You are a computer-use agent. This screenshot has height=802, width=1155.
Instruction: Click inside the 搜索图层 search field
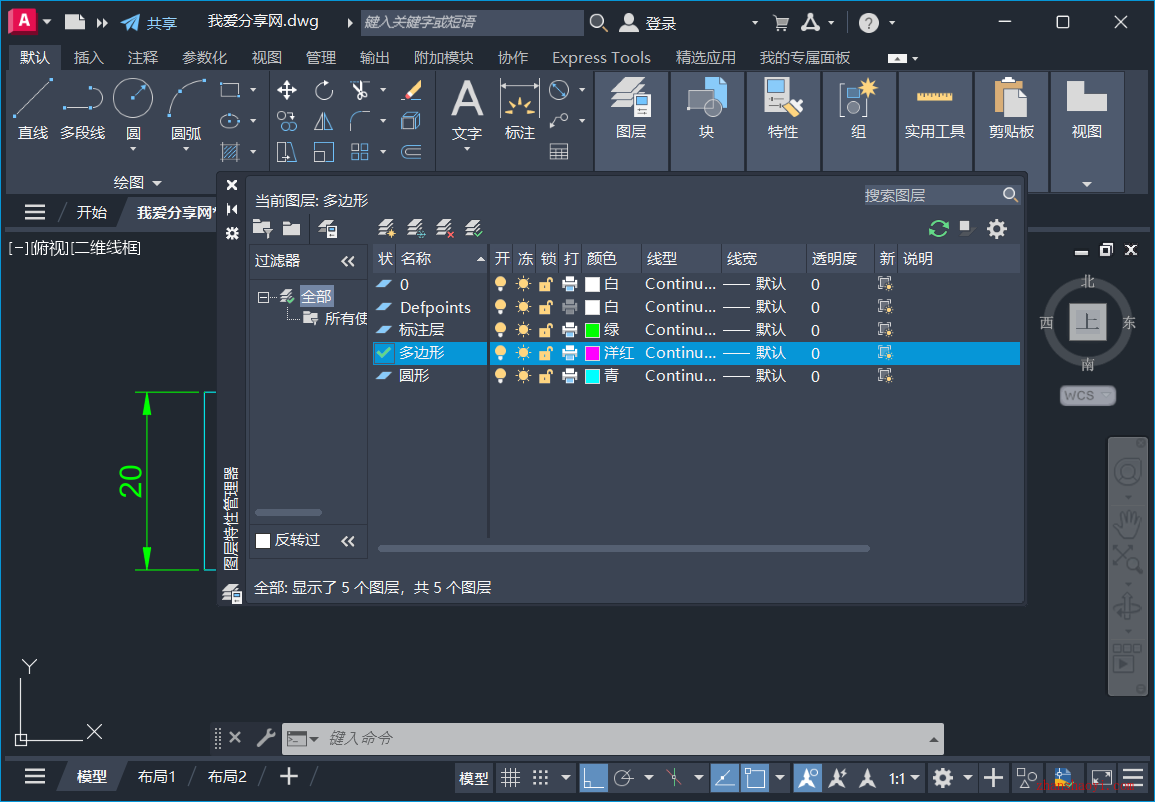(x=930, y=194)
